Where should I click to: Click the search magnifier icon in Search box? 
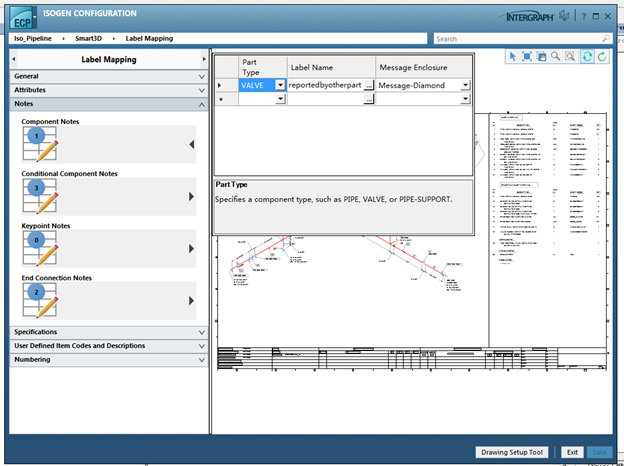pos(606,39)
